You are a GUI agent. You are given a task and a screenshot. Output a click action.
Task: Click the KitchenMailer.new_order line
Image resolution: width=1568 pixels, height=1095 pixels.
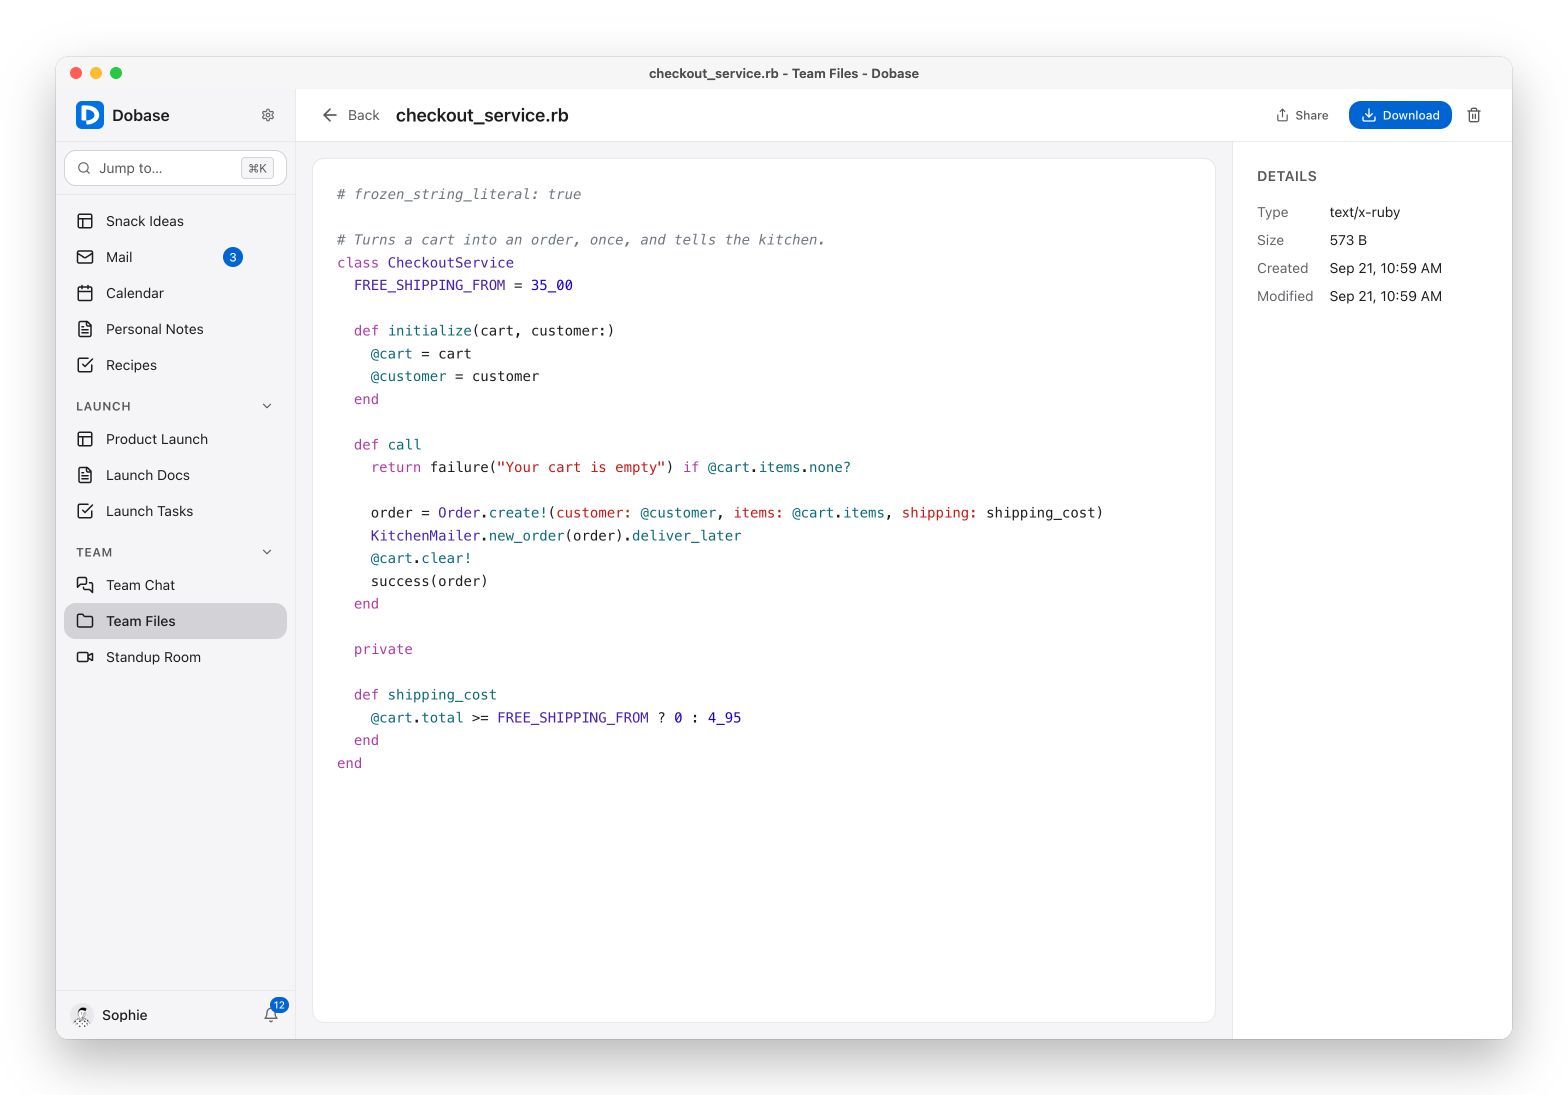click(556, 535)
